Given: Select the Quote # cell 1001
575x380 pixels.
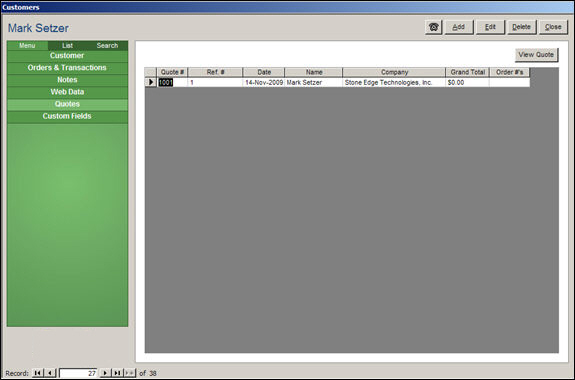Looking at the screenshot, I should point(172,83).
